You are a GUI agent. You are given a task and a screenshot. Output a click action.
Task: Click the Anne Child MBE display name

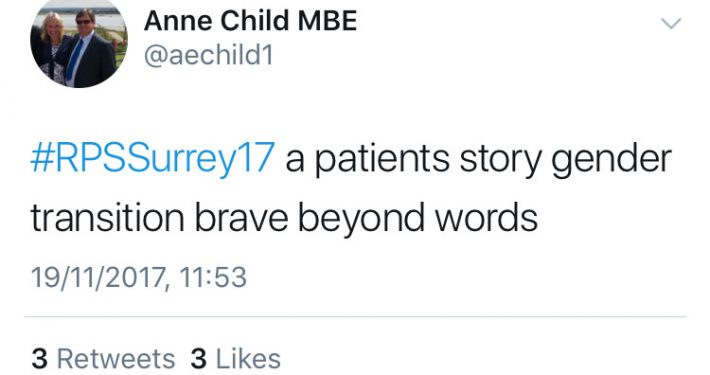click(250, 21)
